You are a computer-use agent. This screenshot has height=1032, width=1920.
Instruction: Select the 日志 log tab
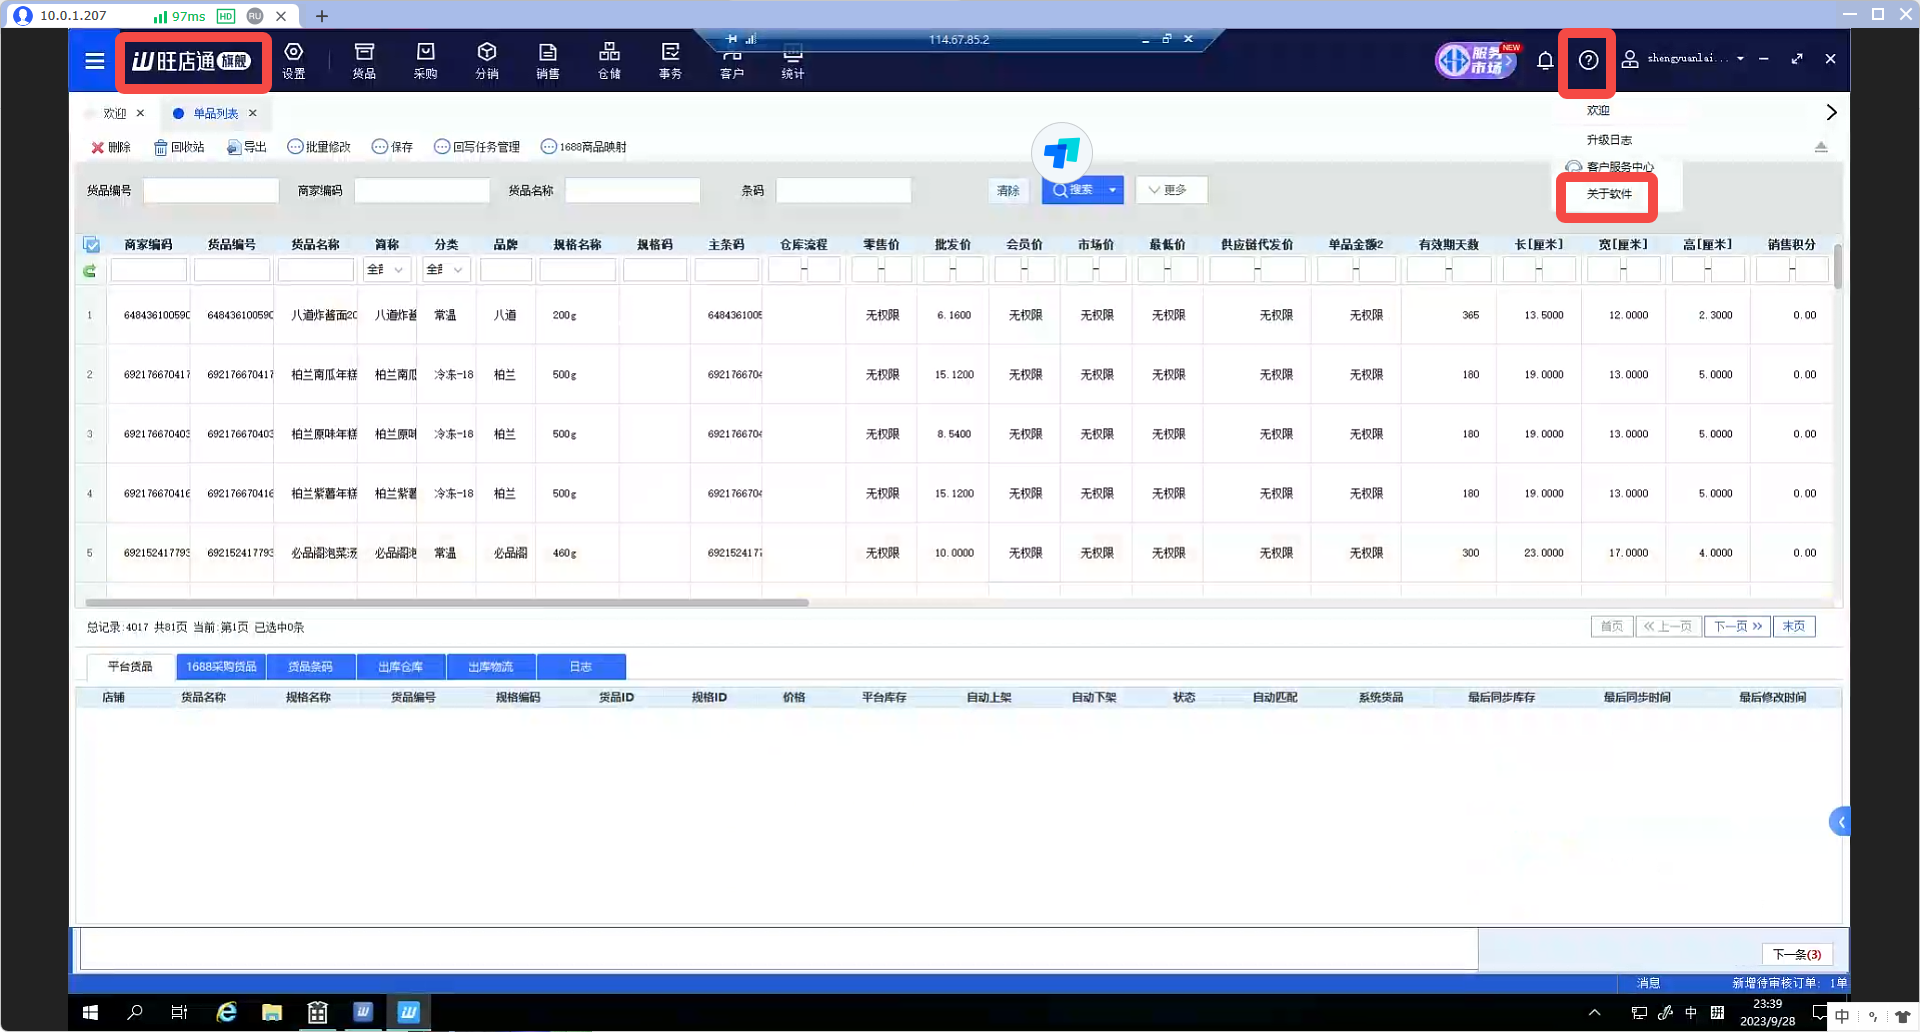pyautogui.click(x=581, y=666)
